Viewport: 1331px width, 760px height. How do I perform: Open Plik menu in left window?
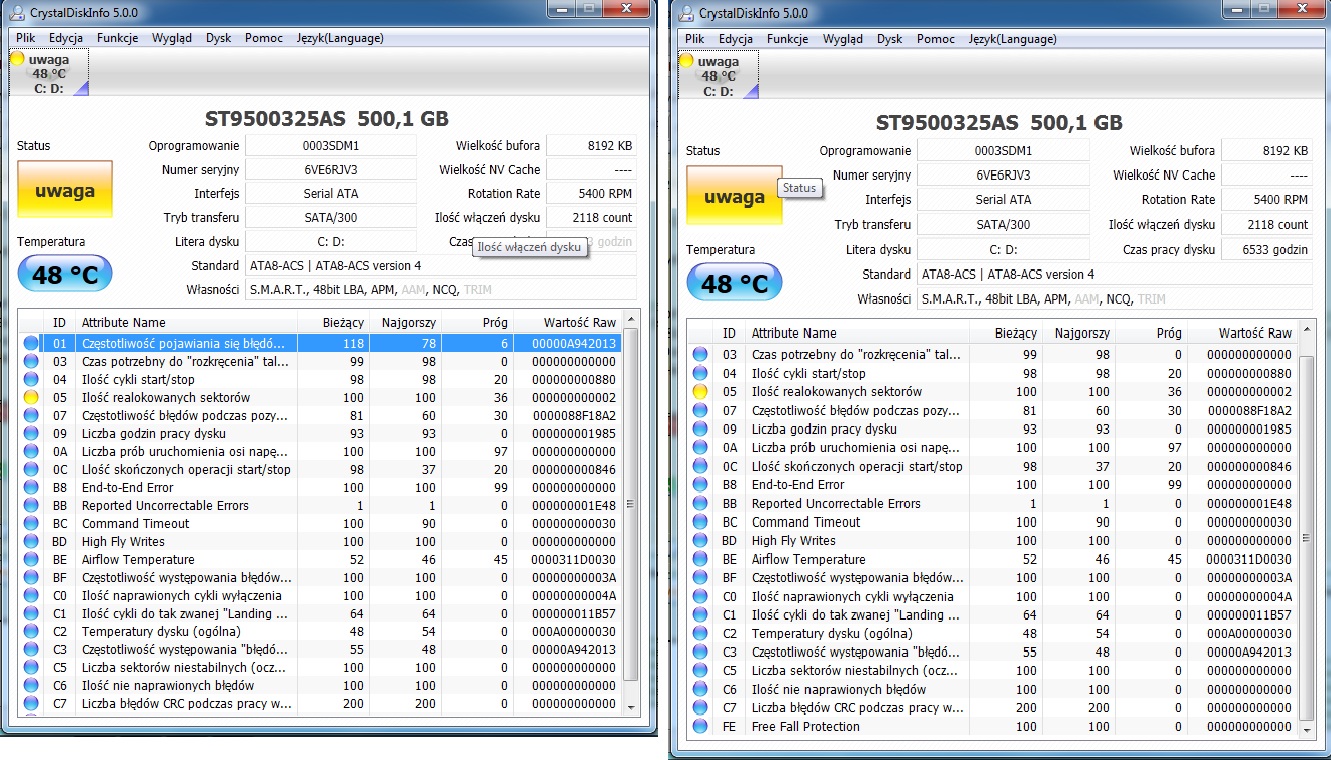pyautogui.click(x=24, y=38)
